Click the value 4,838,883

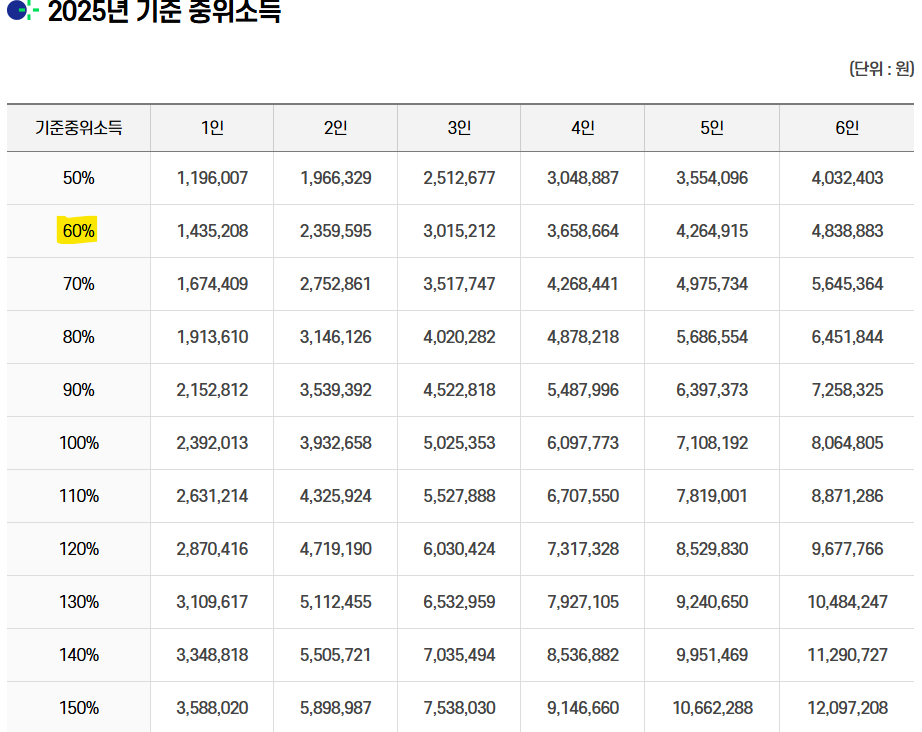[x=847, y=231]
